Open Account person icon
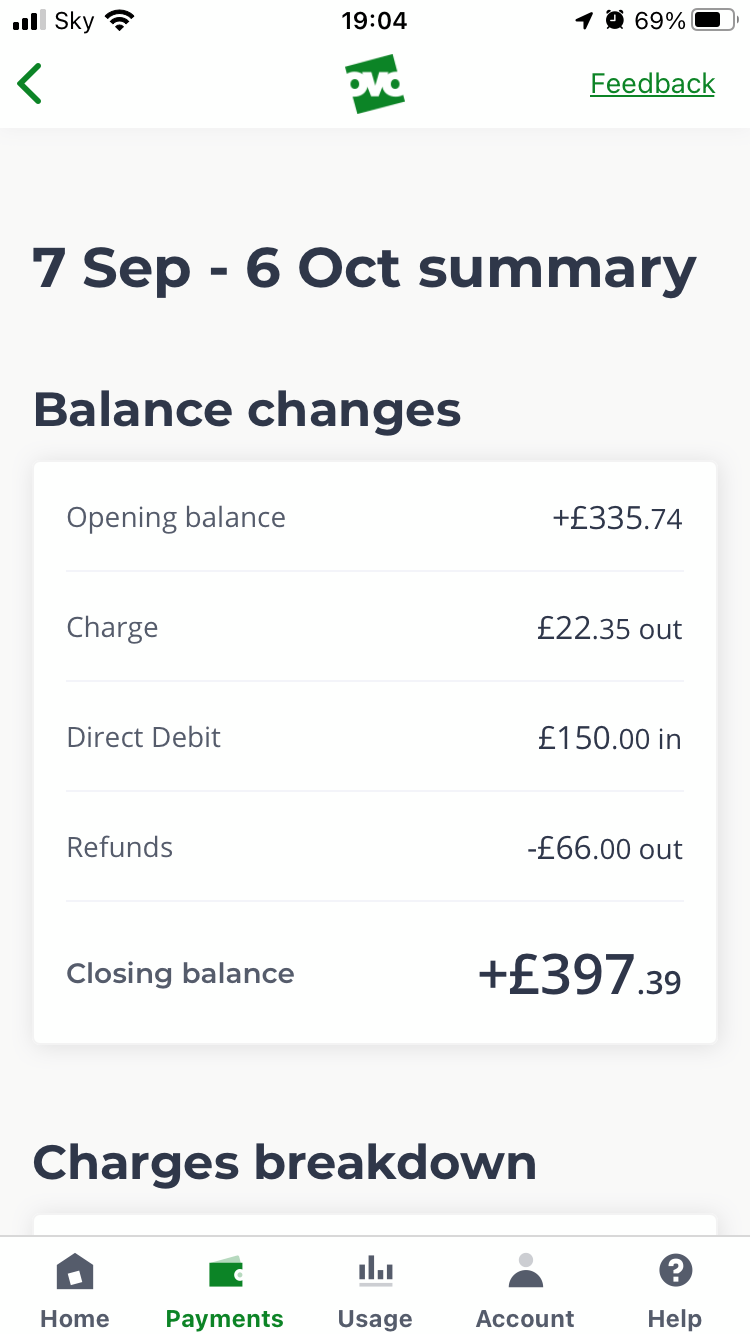 (525, 1271)
